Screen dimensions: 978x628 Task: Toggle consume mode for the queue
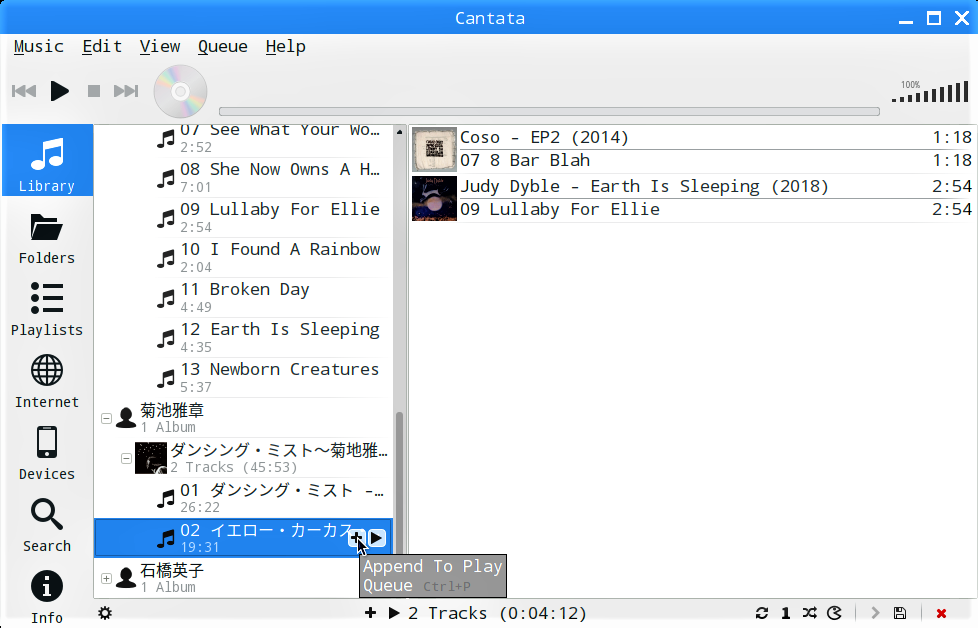tap(834, 613)
